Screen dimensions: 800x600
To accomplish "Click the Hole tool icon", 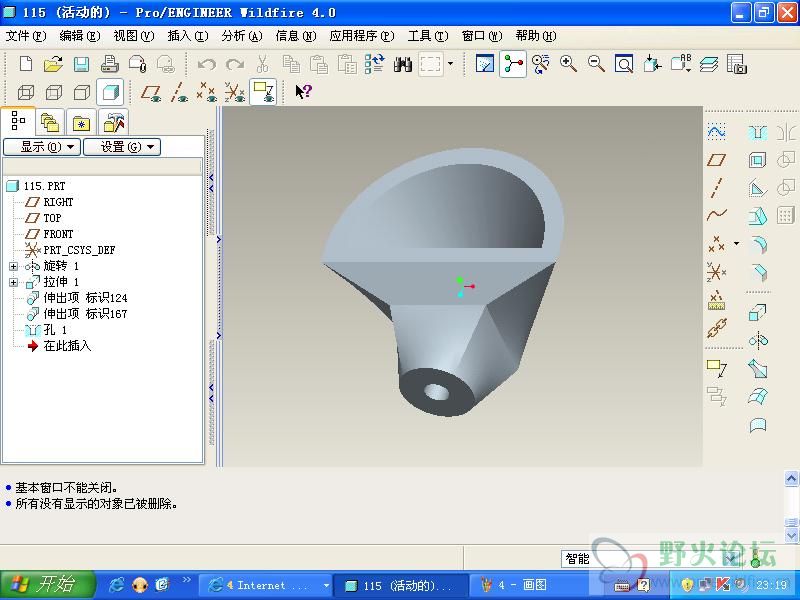I will pos(757,132).
